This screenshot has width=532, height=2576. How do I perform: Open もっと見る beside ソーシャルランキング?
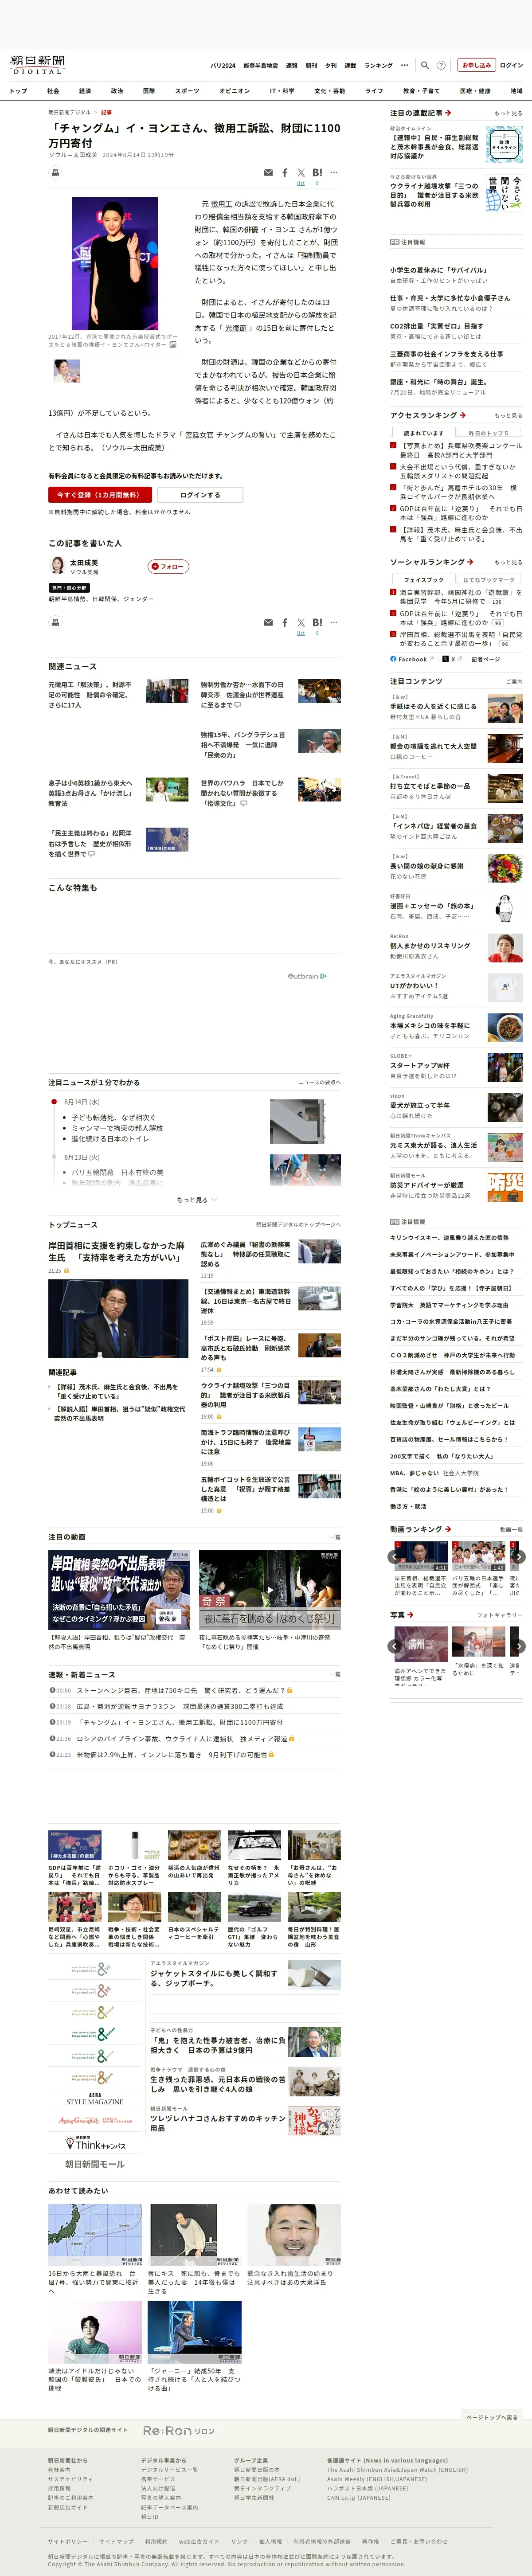click(507, 562)
